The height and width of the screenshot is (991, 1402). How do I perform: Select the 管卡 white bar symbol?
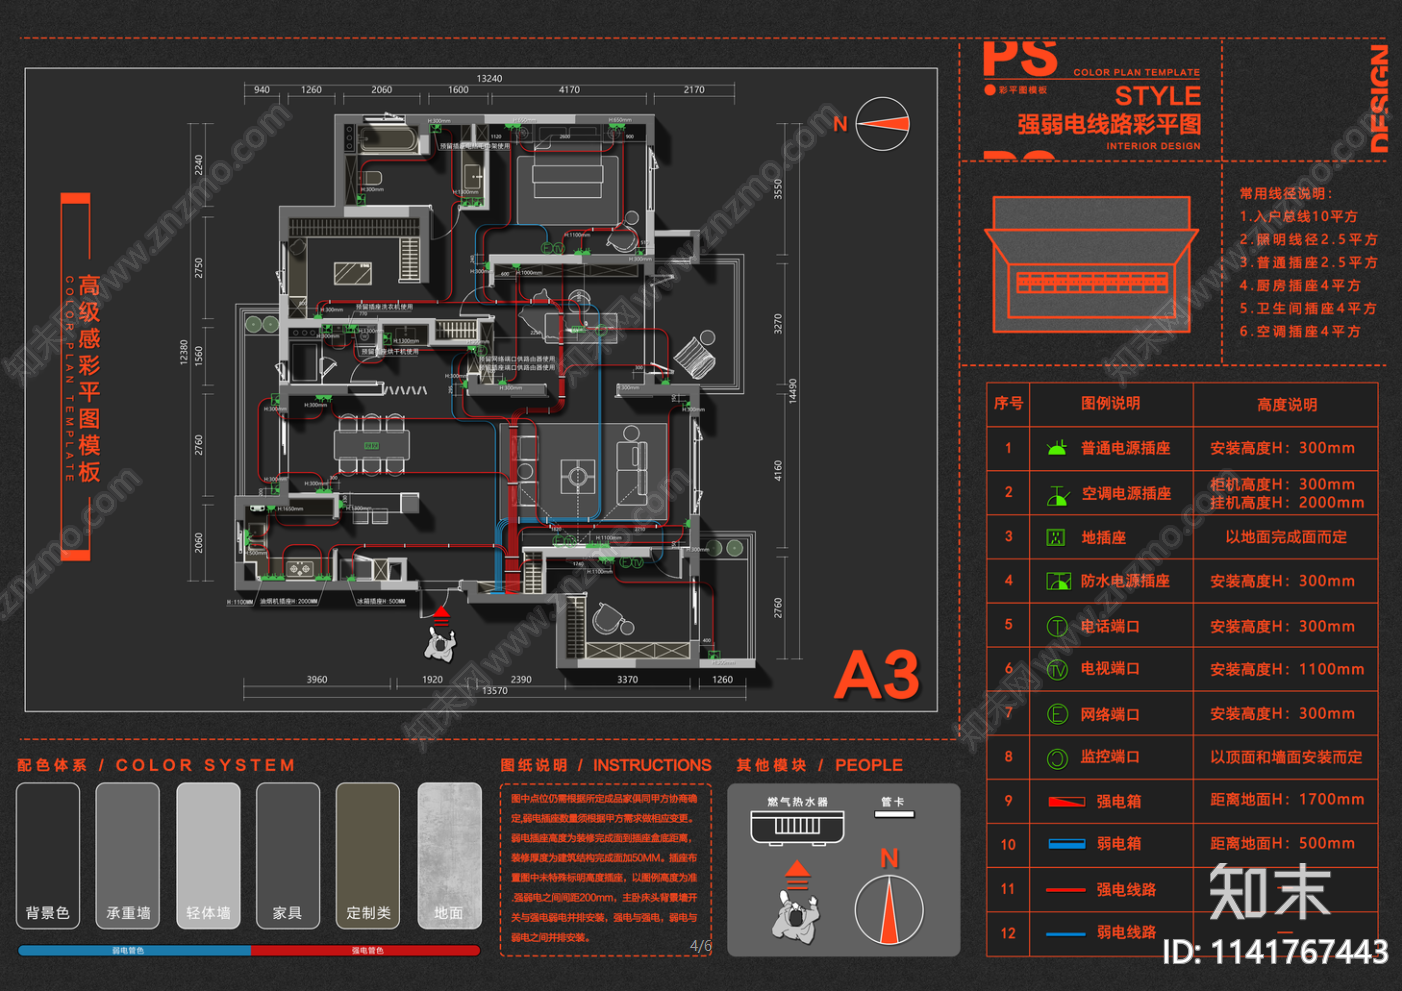[x=894, y=814]
